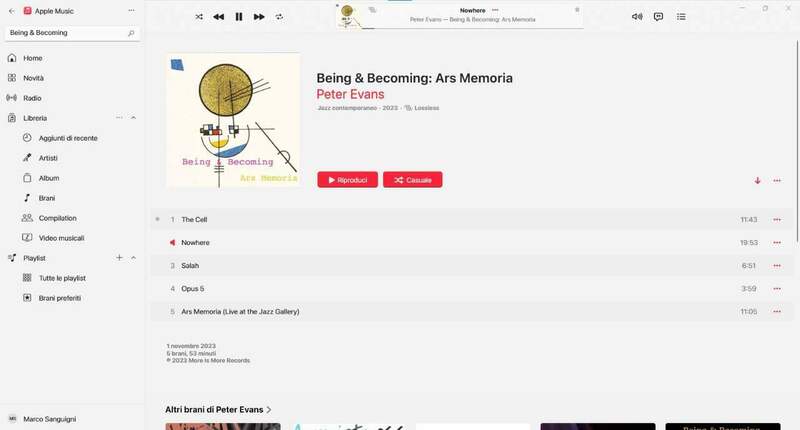This screenshot has width=800, height=430.
Task: Pause the currently playing song
Action: coord(239,17)
